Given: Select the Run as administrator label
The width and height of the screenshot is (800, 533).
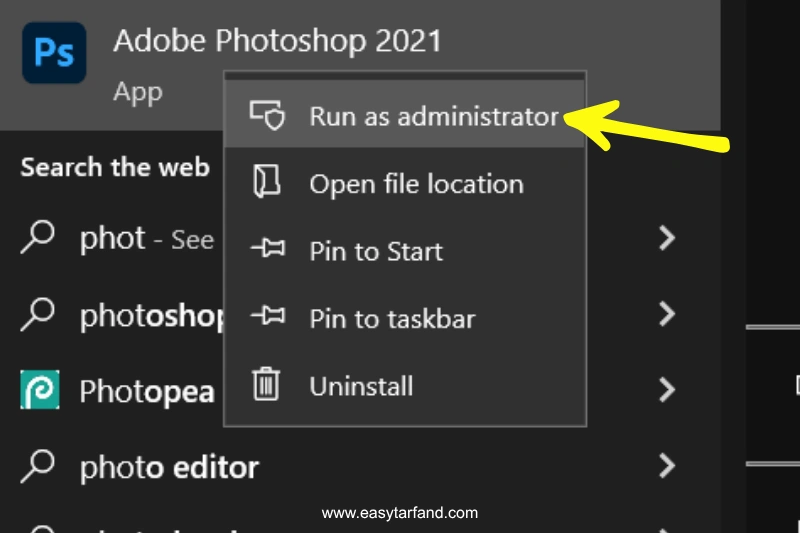Looking at the screenshot, I should tap(434, 116).
